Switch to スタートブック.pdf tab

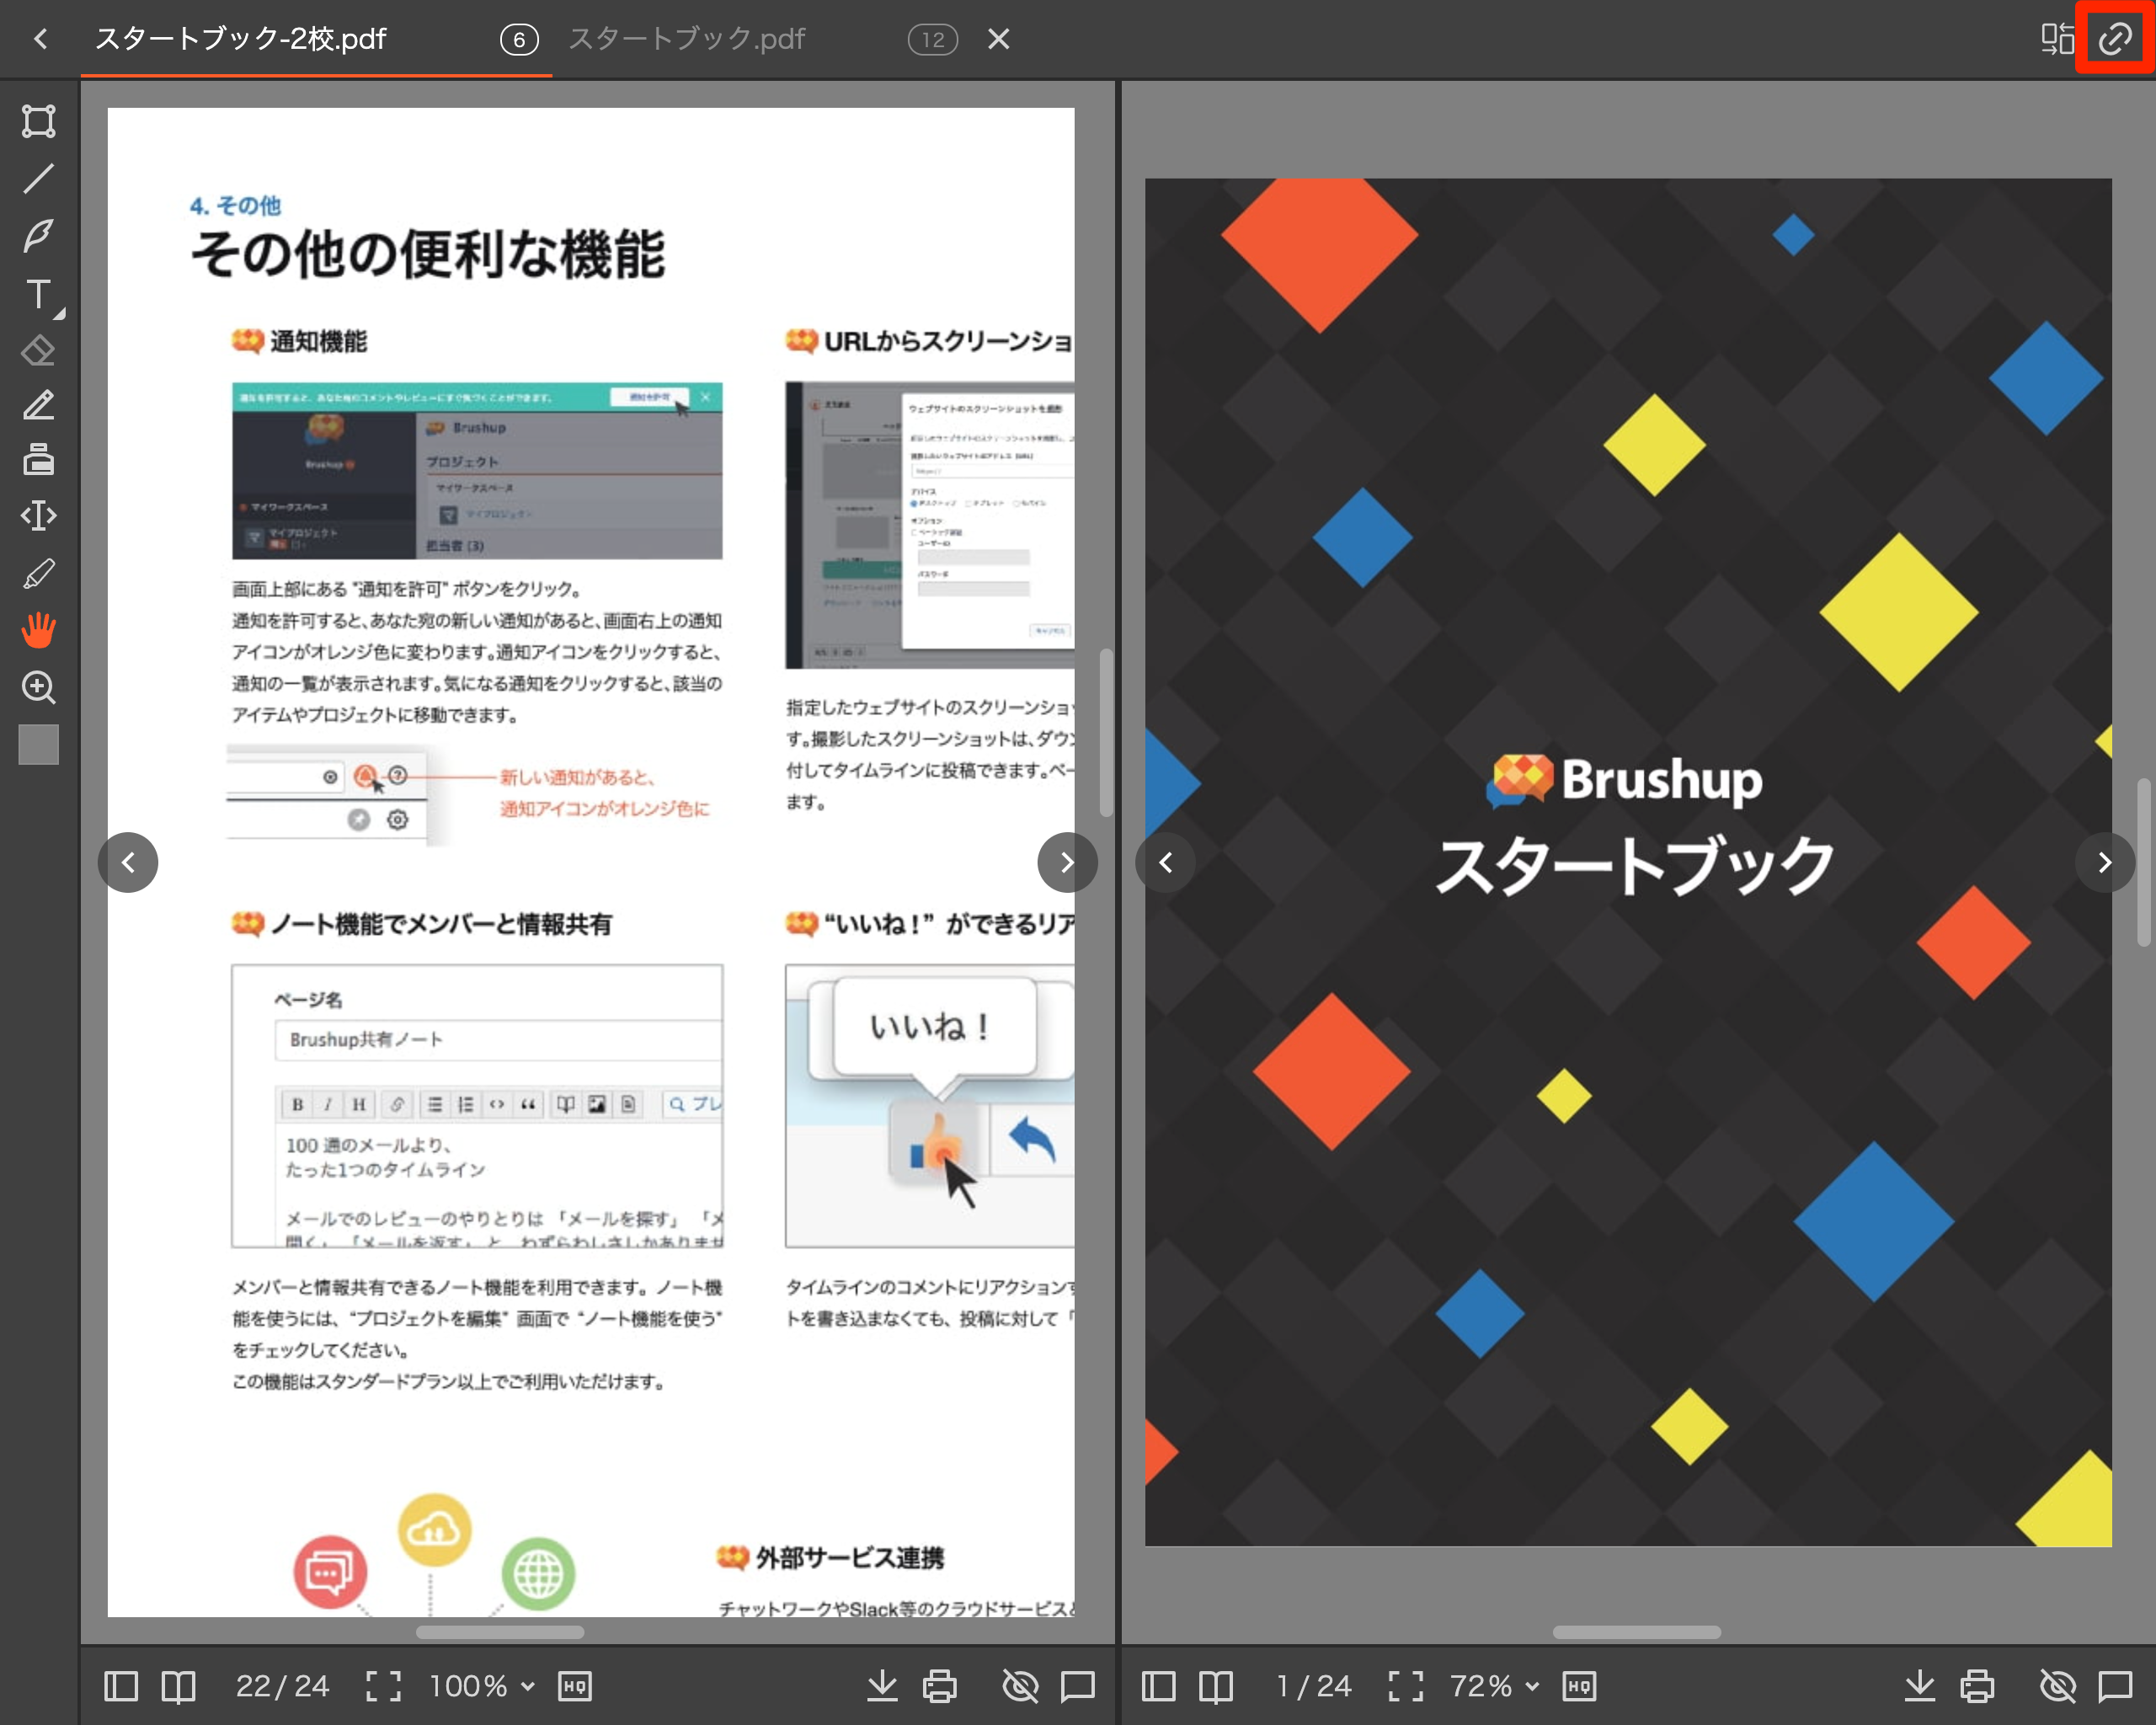point(687,39)
